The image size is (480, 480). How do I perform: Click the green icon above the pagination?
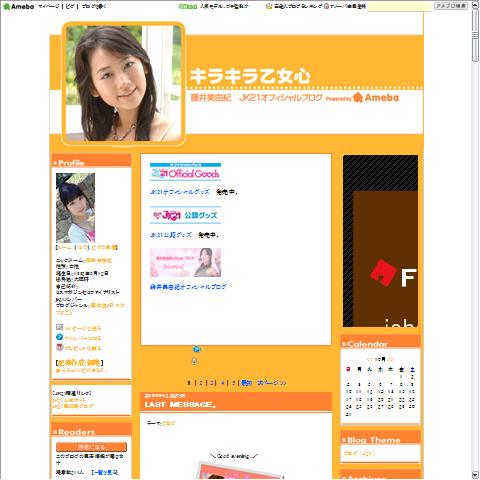tap(195, 361)
